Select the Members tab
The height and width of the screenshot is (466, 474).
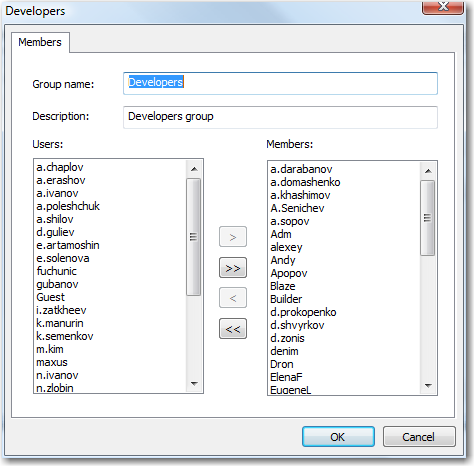click(x=40, y=42)
